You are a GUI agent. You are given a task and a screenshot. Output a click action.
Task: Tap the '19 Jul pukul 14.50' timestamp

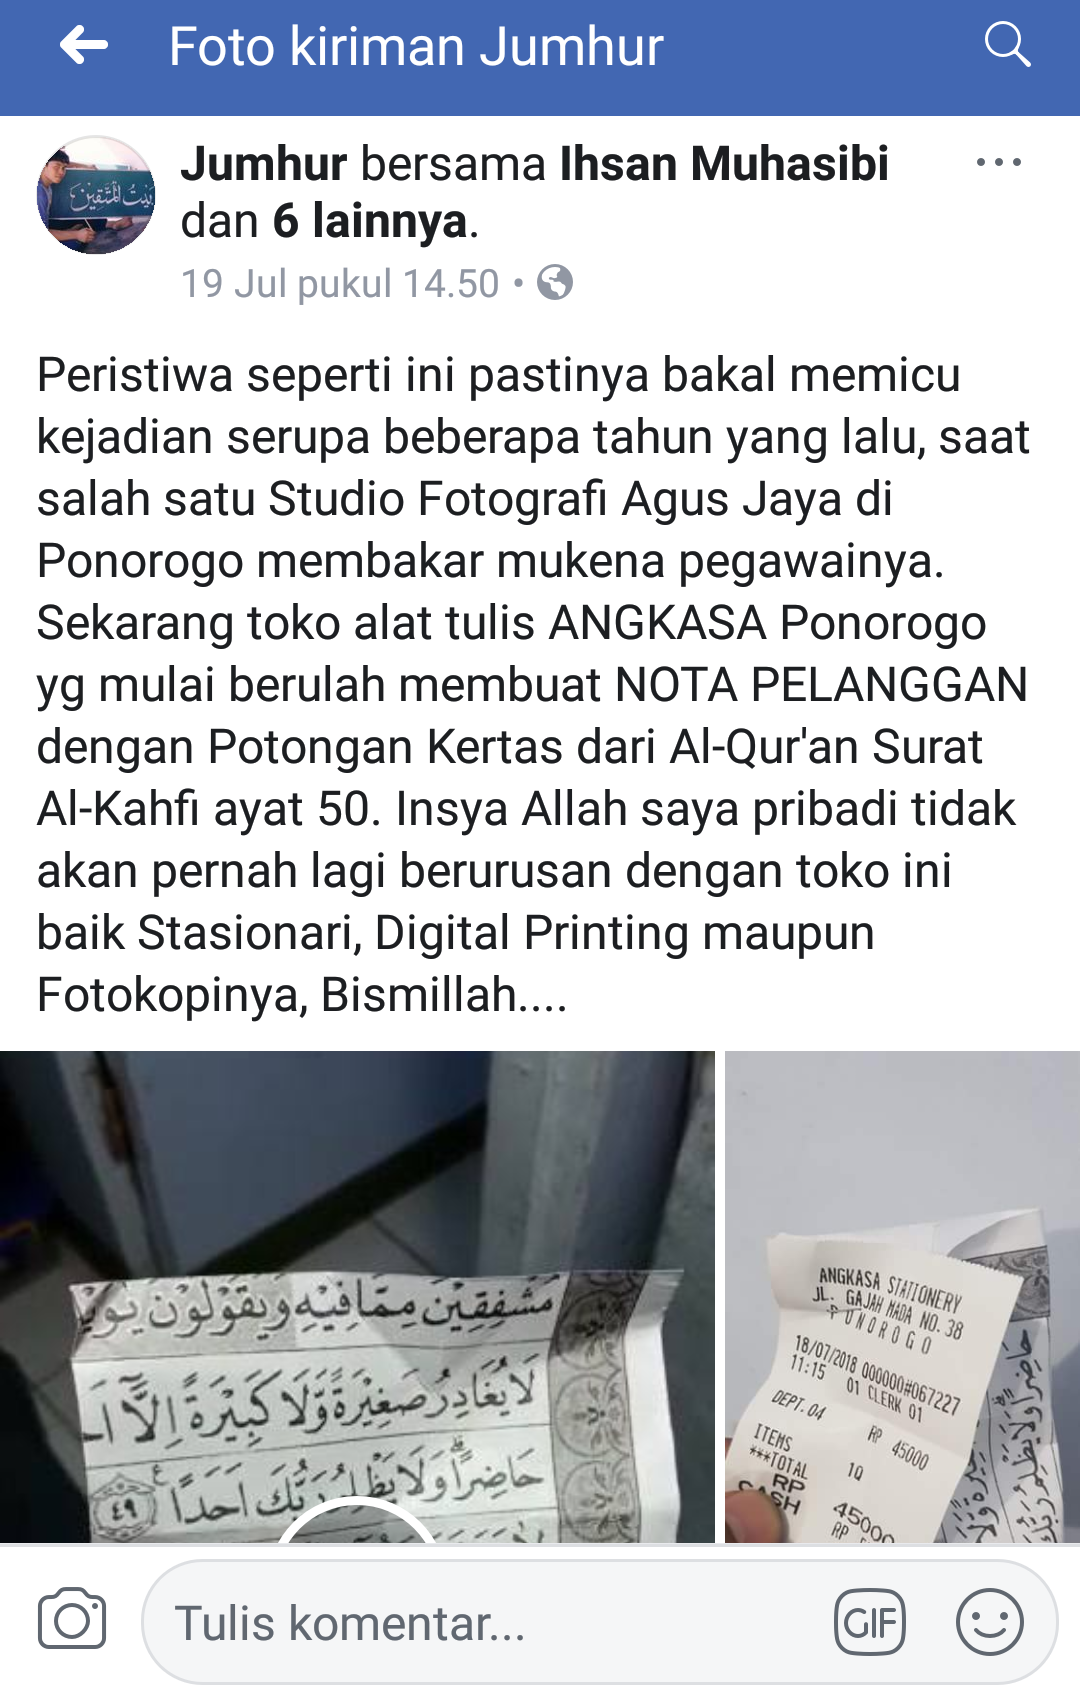coord(340,284)
